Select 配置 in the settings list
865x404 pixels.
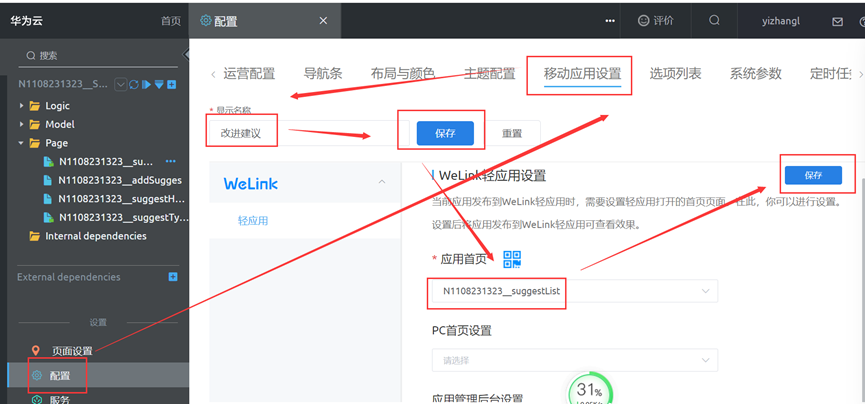tap(98, 376)
